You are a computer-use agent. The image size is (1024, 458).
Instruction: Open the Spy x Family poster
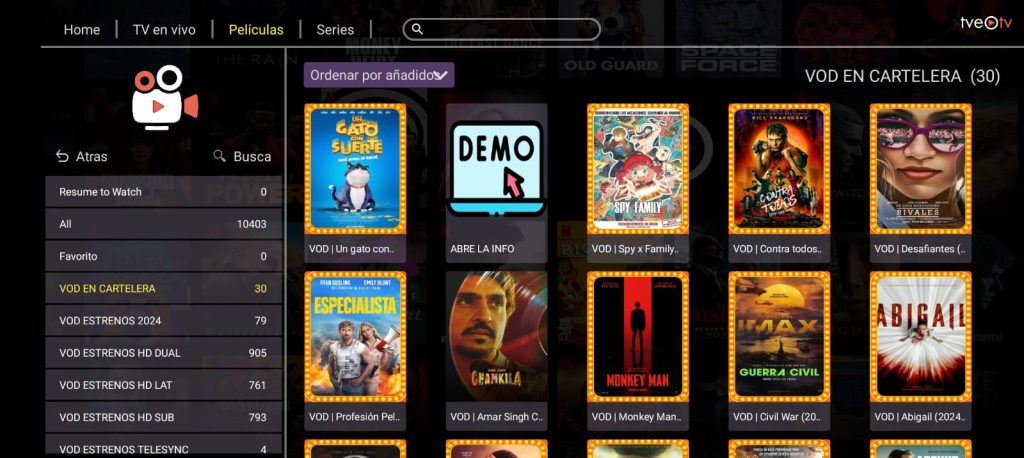pos(638,169)
